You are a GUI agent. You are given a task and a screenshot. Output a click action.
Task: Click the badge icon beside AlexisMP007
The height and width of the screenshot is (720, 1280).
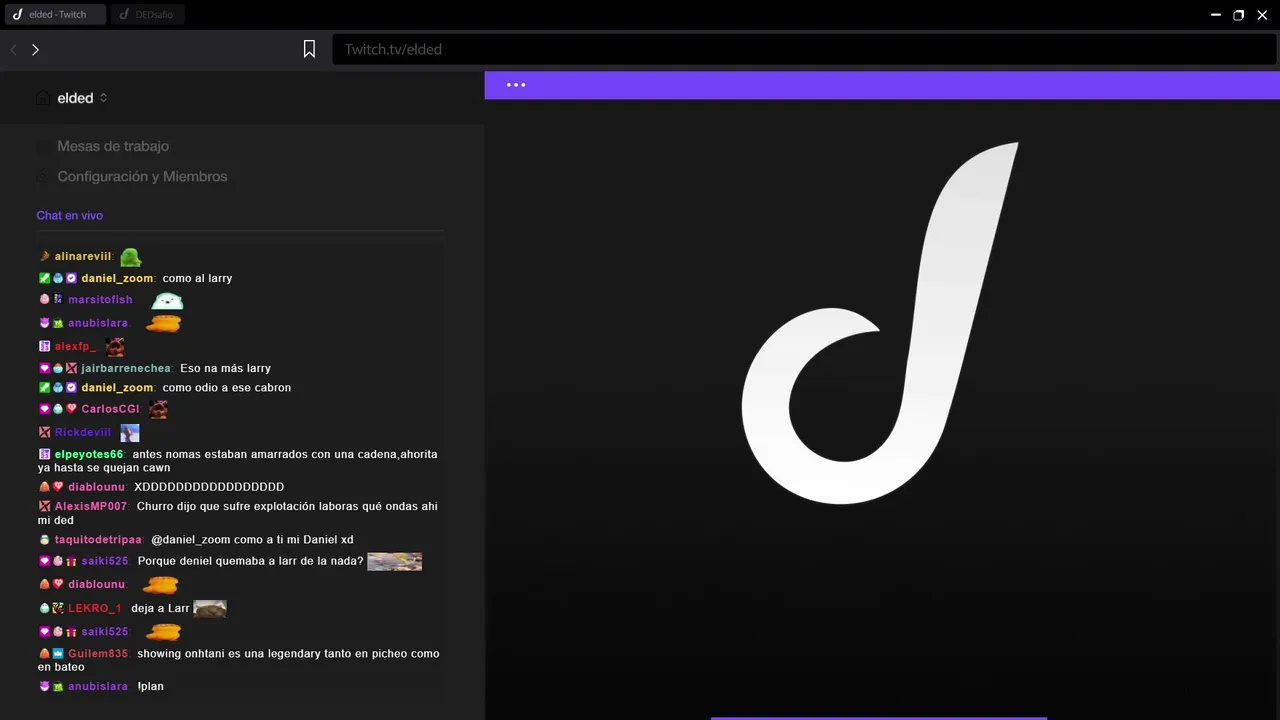[x=44, y=506]
